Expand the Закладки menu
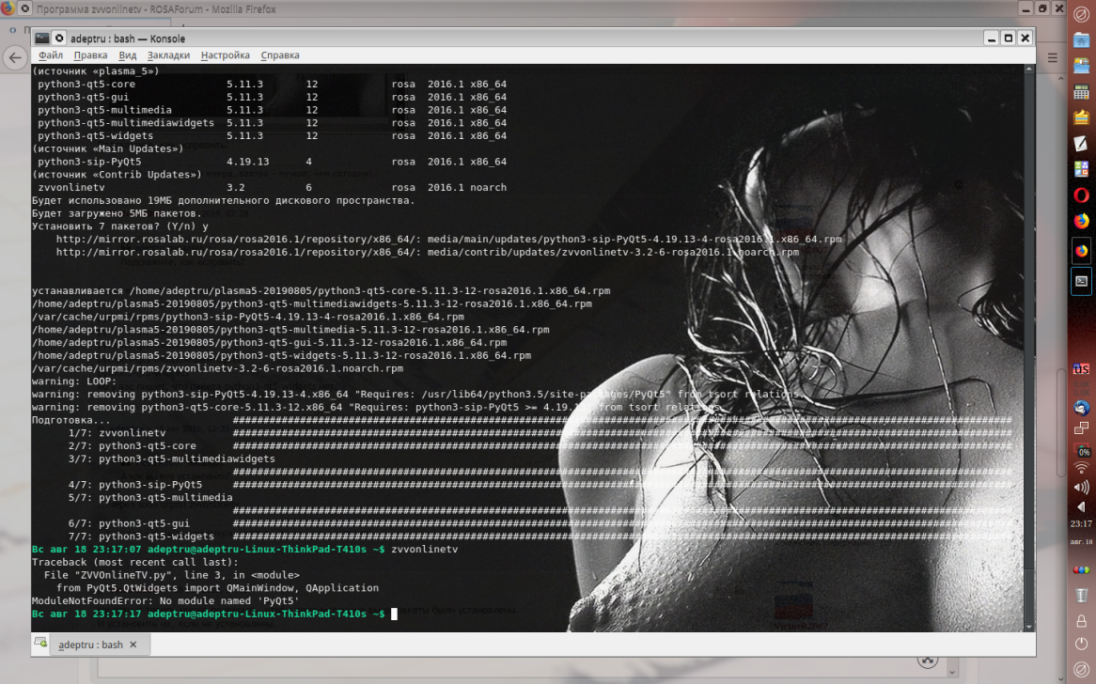This screenshot has width=1096, height=684. tap(168, 55)
